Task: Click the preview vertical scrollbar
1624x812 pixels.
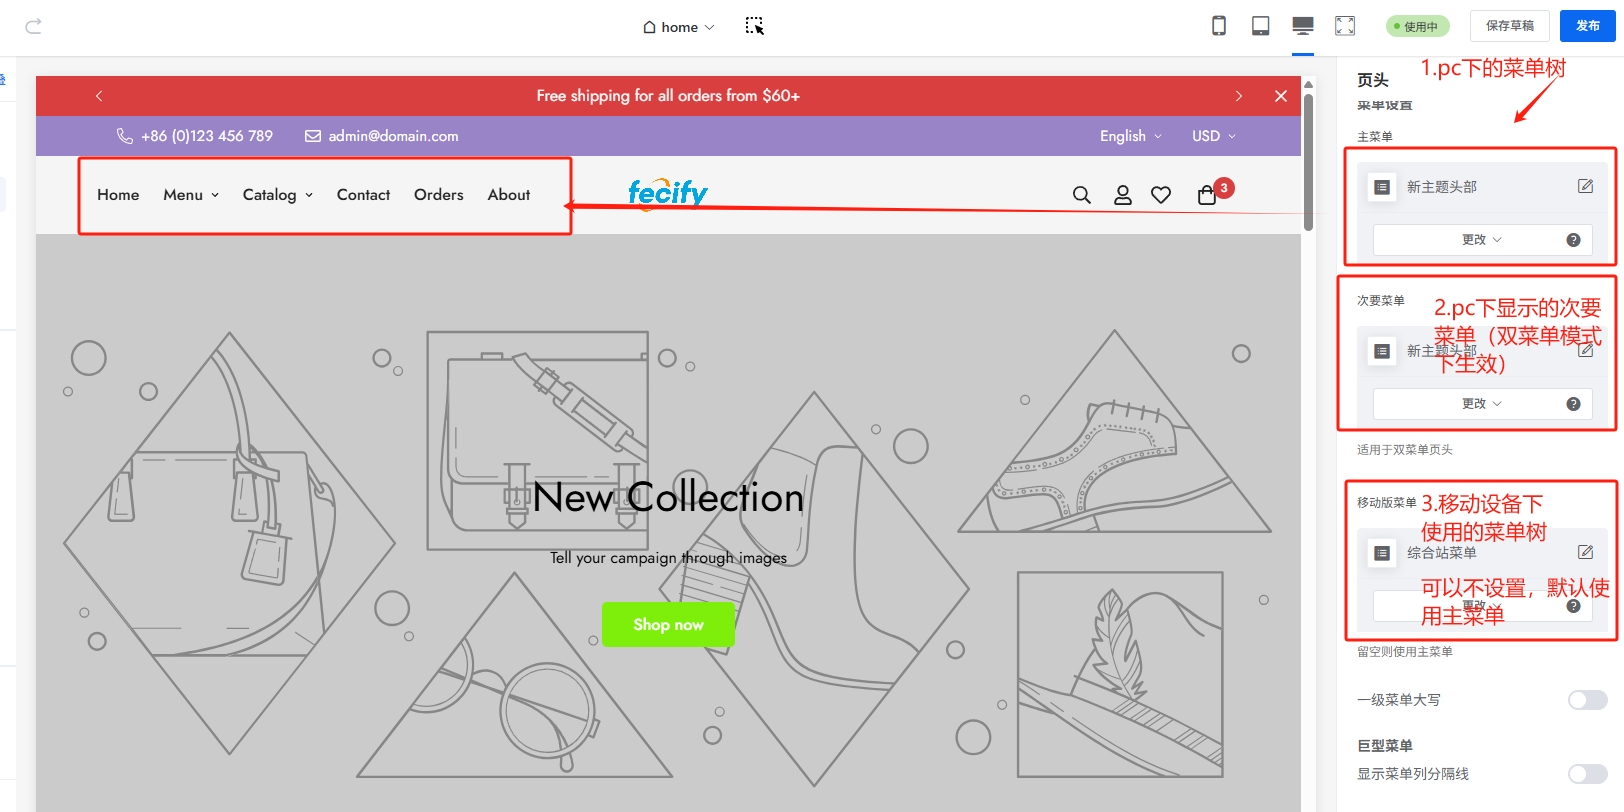Action: 1308,160
